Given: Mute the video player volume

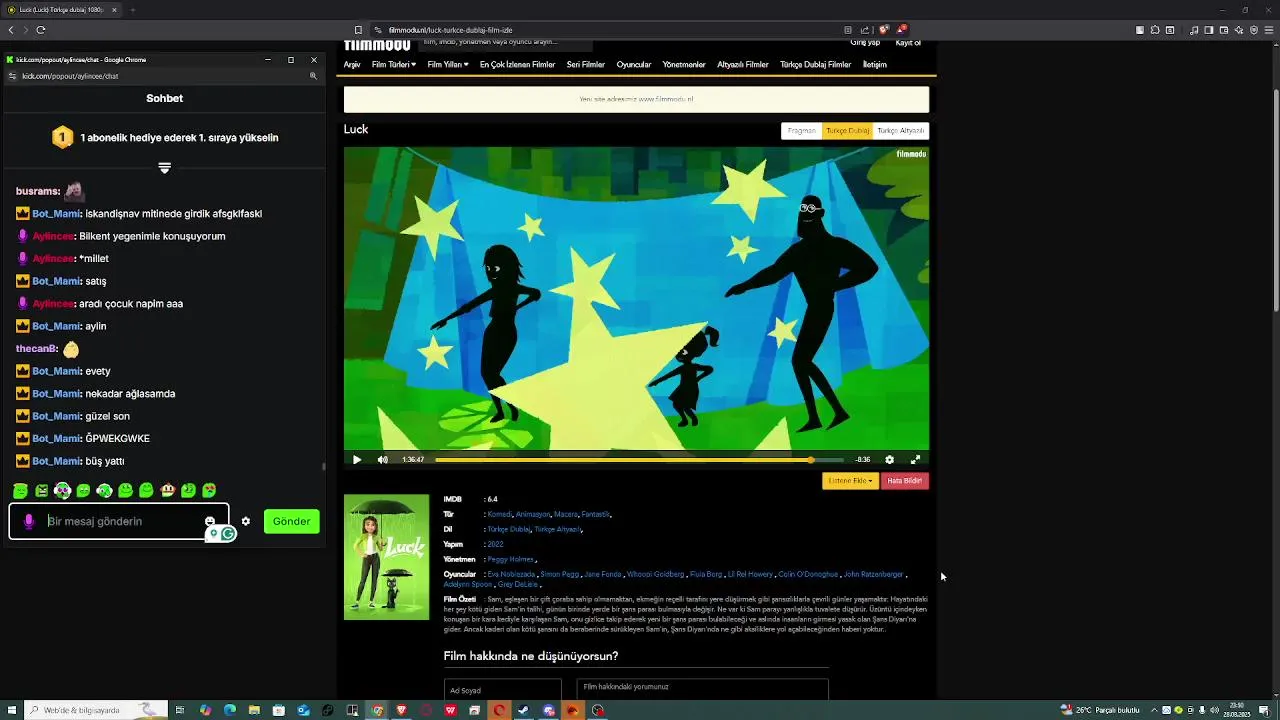Looking at the screenshot, I should click(x=383, y=460).
